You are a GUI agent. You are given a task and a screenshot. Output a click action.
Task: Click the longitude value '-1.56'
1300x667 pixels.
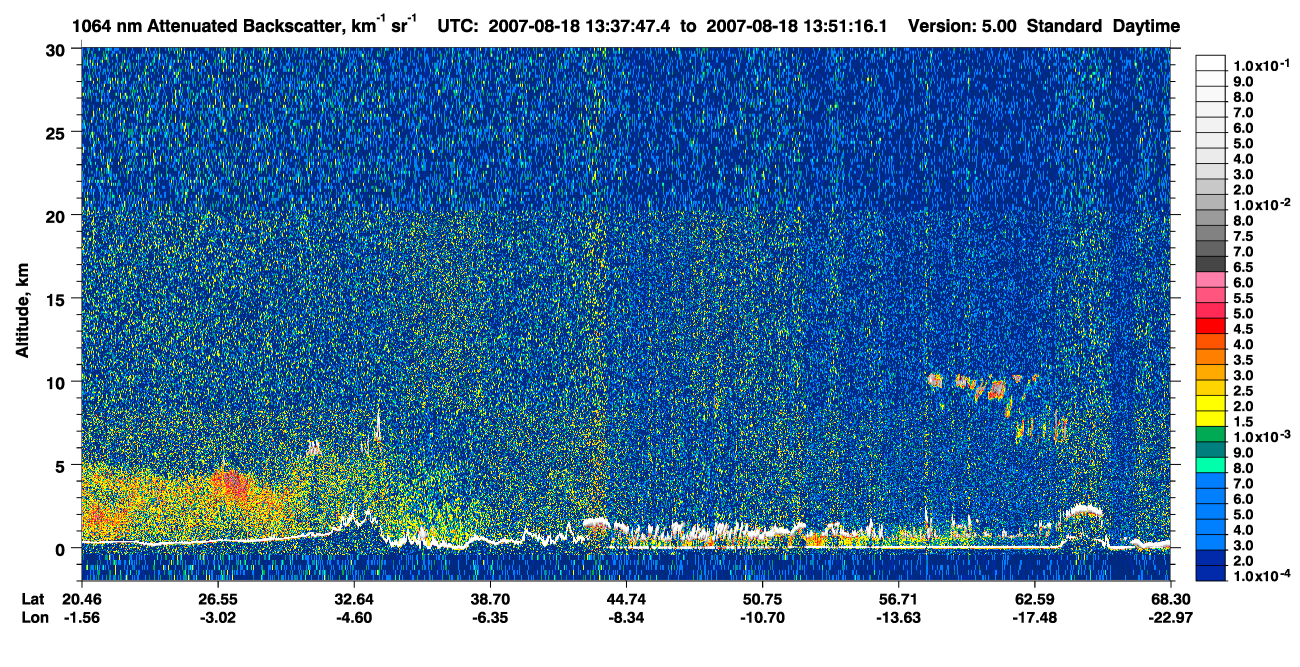(x=81, y=618)
